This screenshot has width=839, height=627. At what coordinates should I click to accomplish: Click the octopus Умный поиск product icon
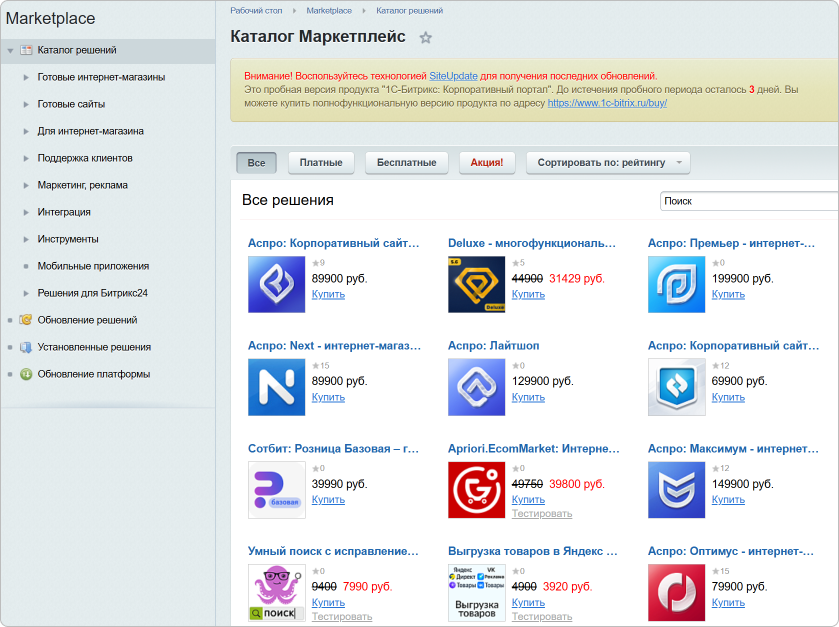point(276,592)
